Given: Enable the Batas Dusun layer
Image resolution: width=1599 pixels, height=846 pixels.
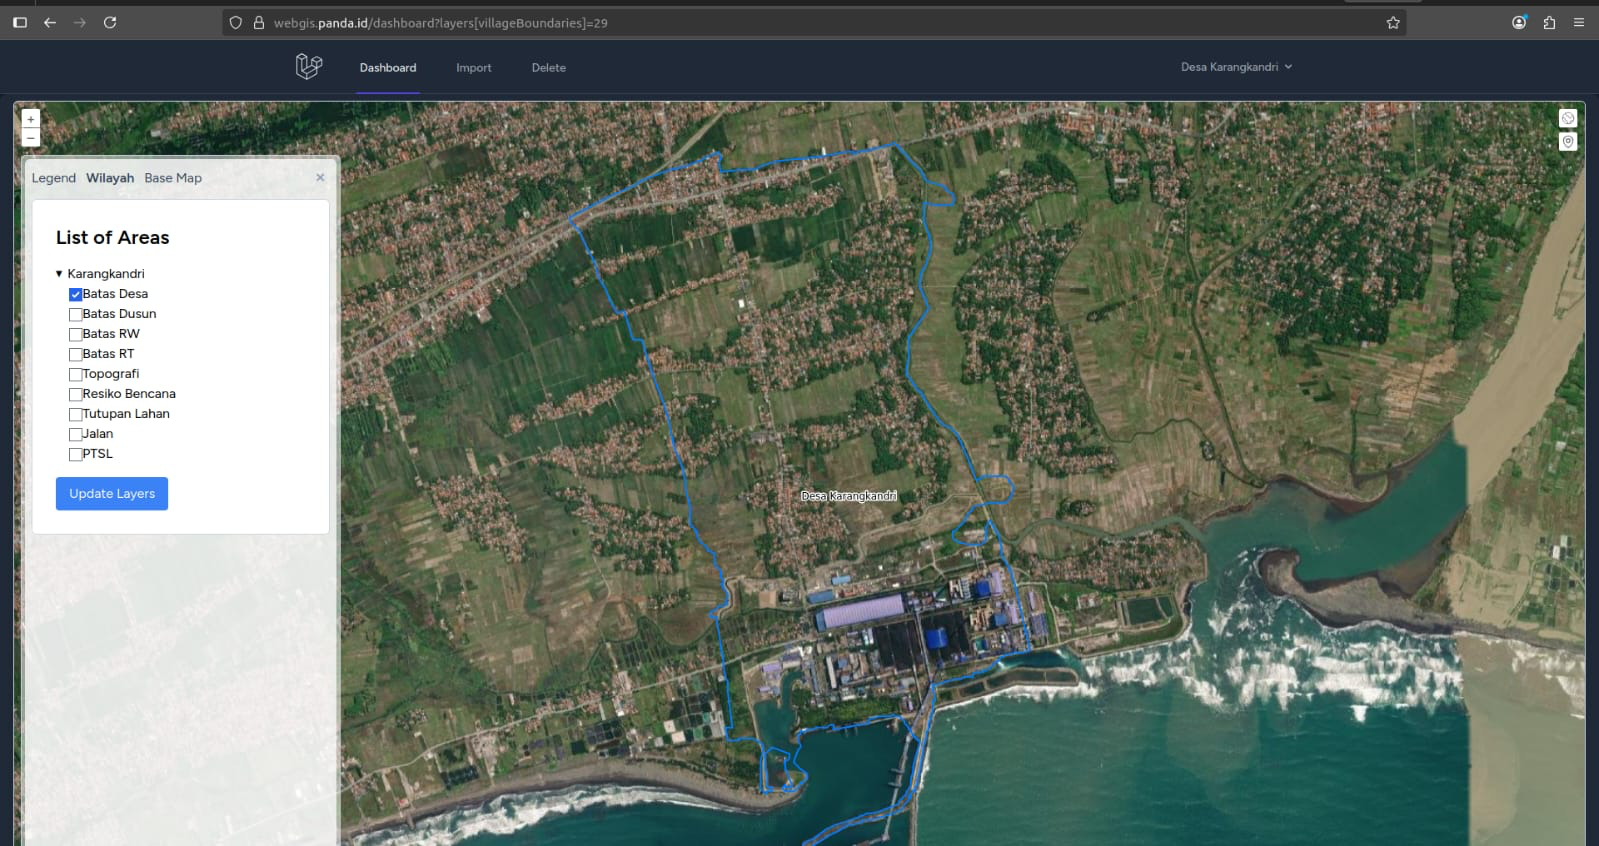Looking at the screenshot, I should pos(75,314).
